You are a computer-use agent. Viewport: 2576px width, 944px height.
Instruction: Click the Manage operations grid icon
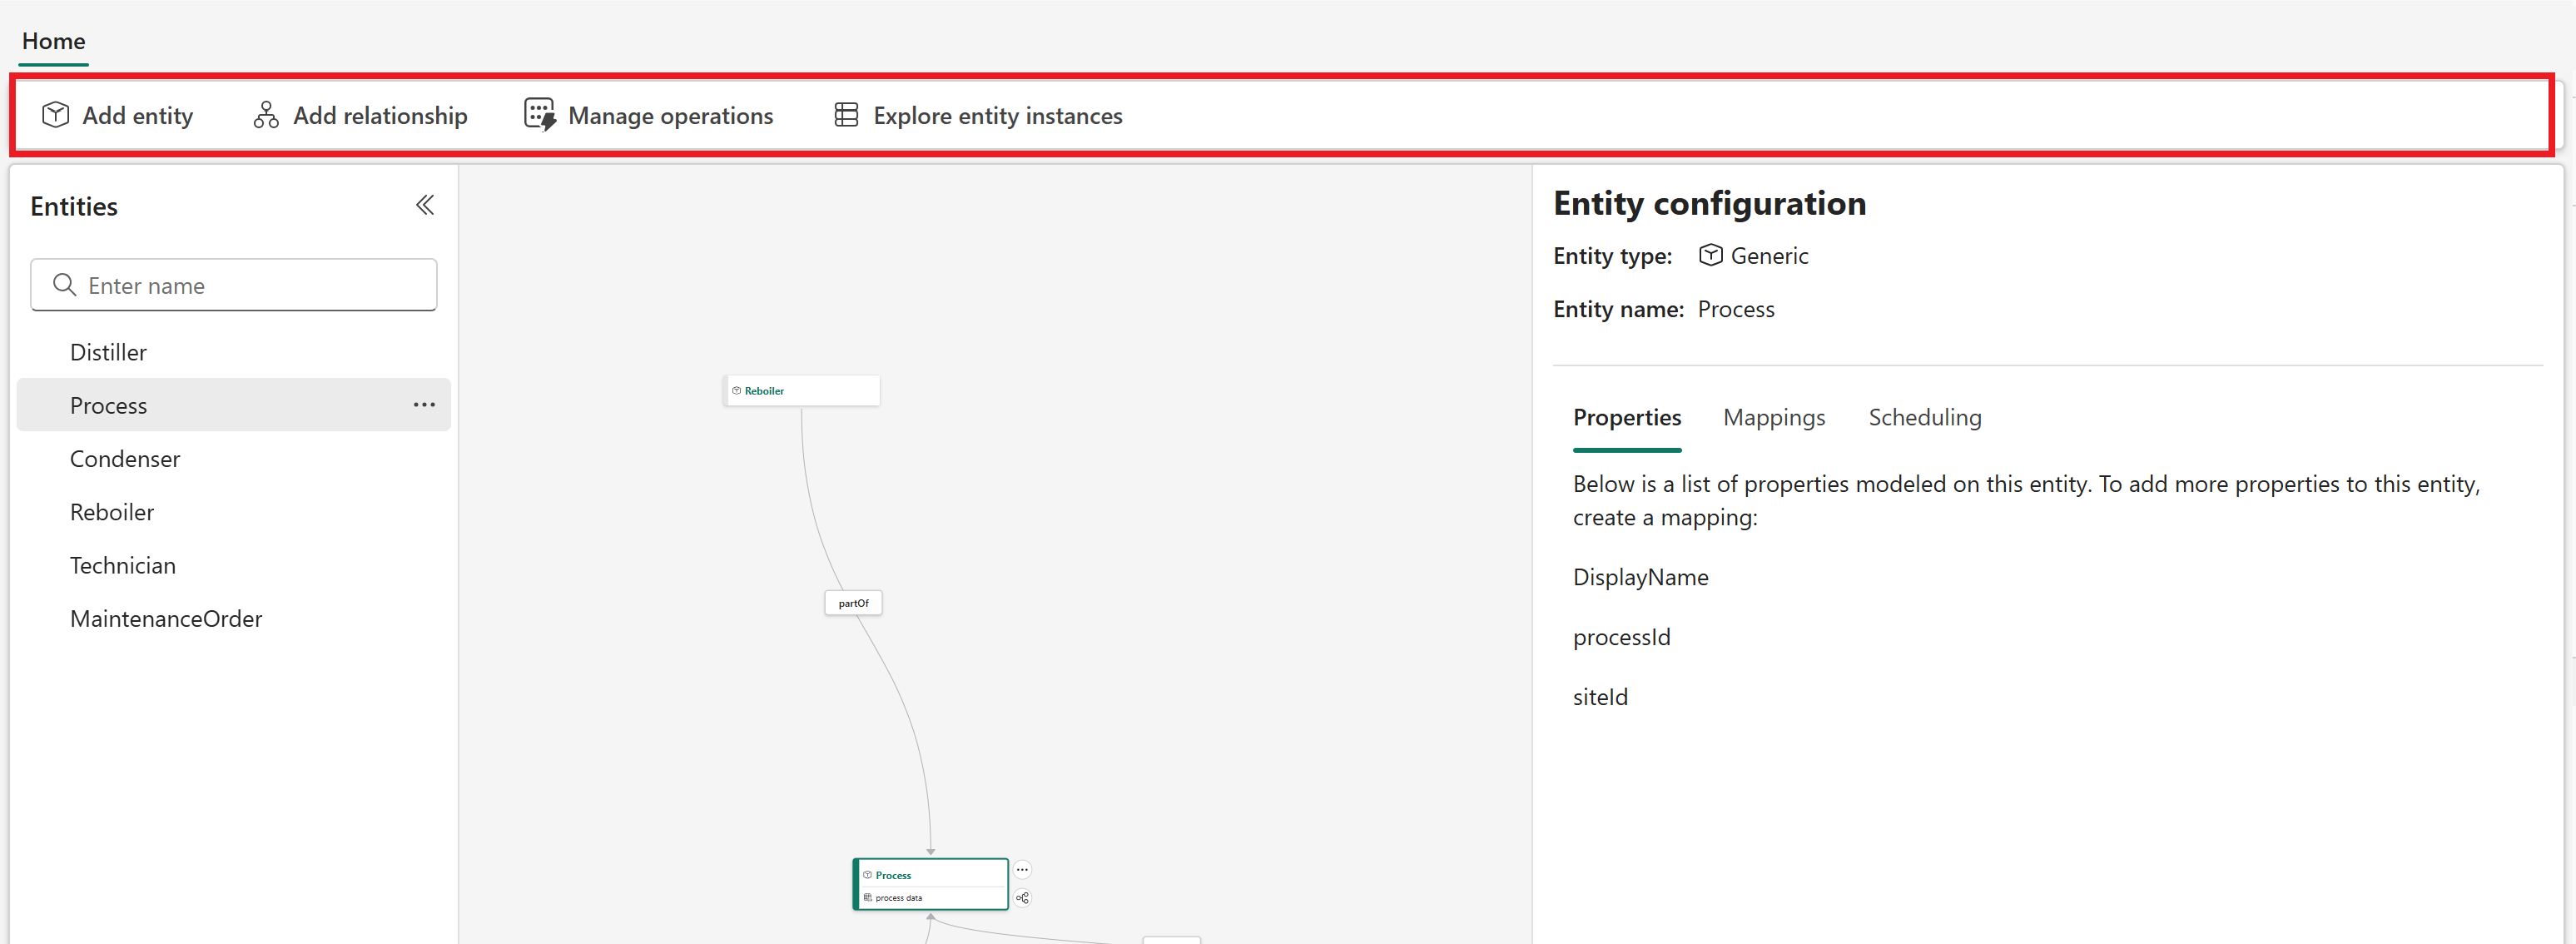pos(539,115)
